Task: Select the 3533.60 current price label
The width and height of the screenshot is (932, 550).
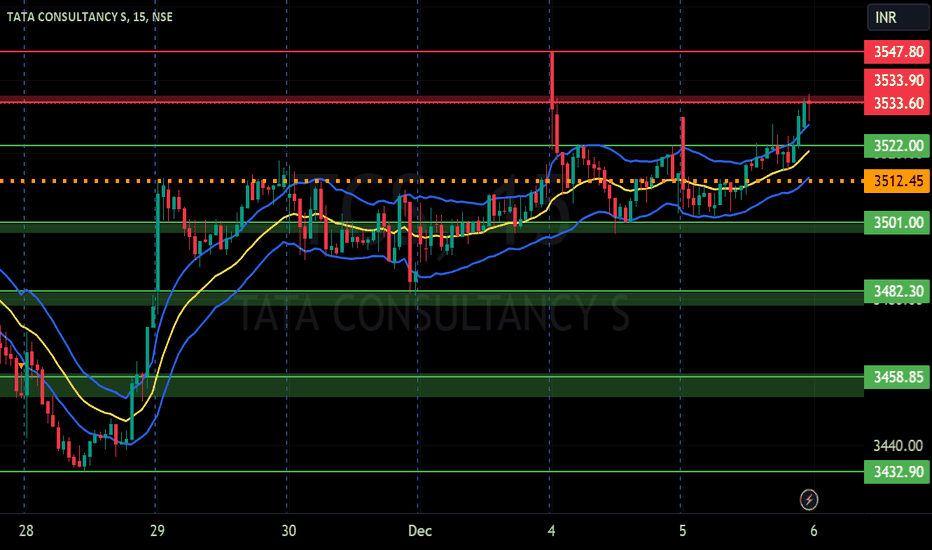Action: pyautogui.click(x=897, y=103)
